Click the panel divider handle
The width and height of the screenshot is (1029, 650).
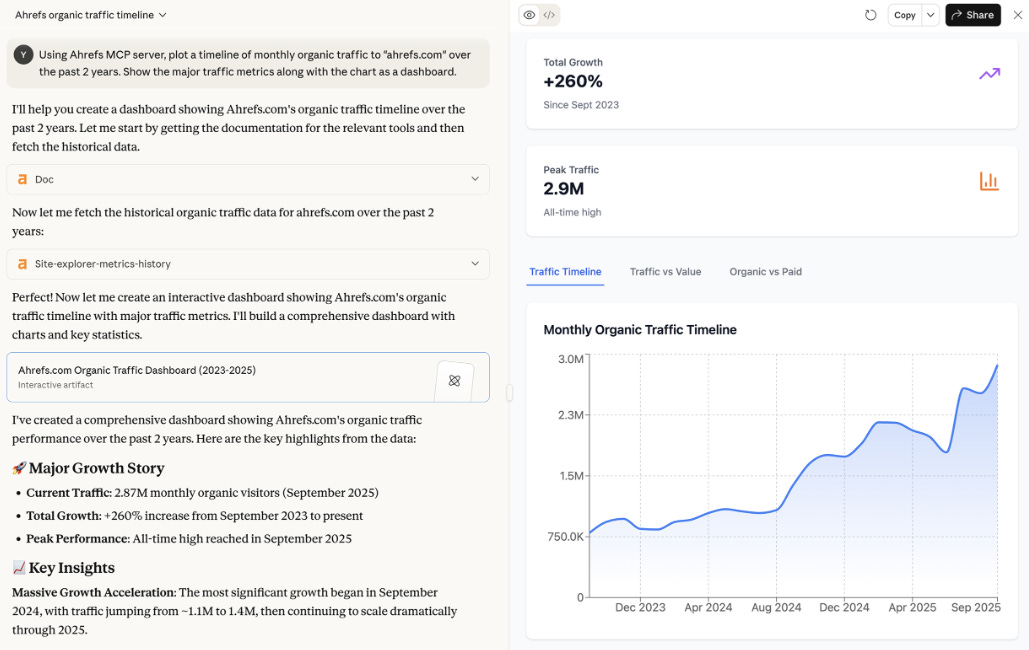509,393
